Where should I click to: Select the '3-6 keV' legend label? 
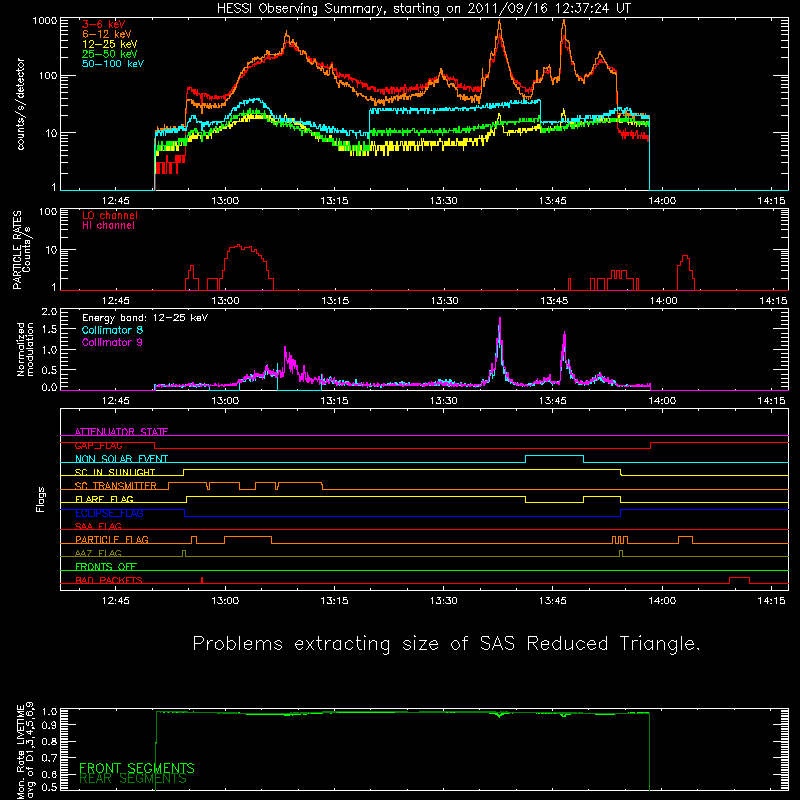click(104, 24)
